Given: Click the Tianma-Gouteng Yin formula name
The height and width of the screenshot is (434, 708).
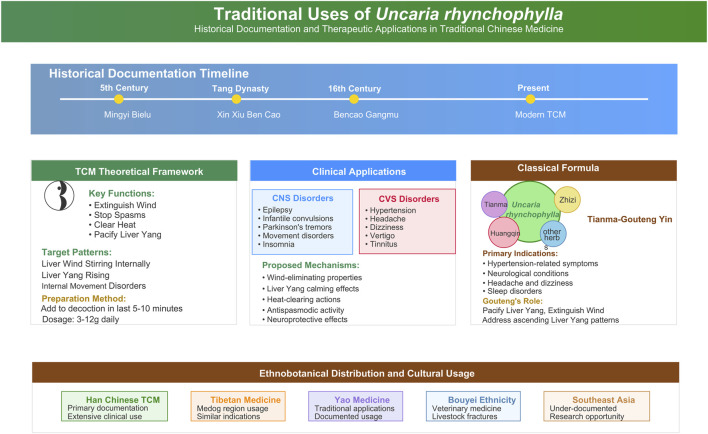Looking at the screenshot, I should pos(629,219).
